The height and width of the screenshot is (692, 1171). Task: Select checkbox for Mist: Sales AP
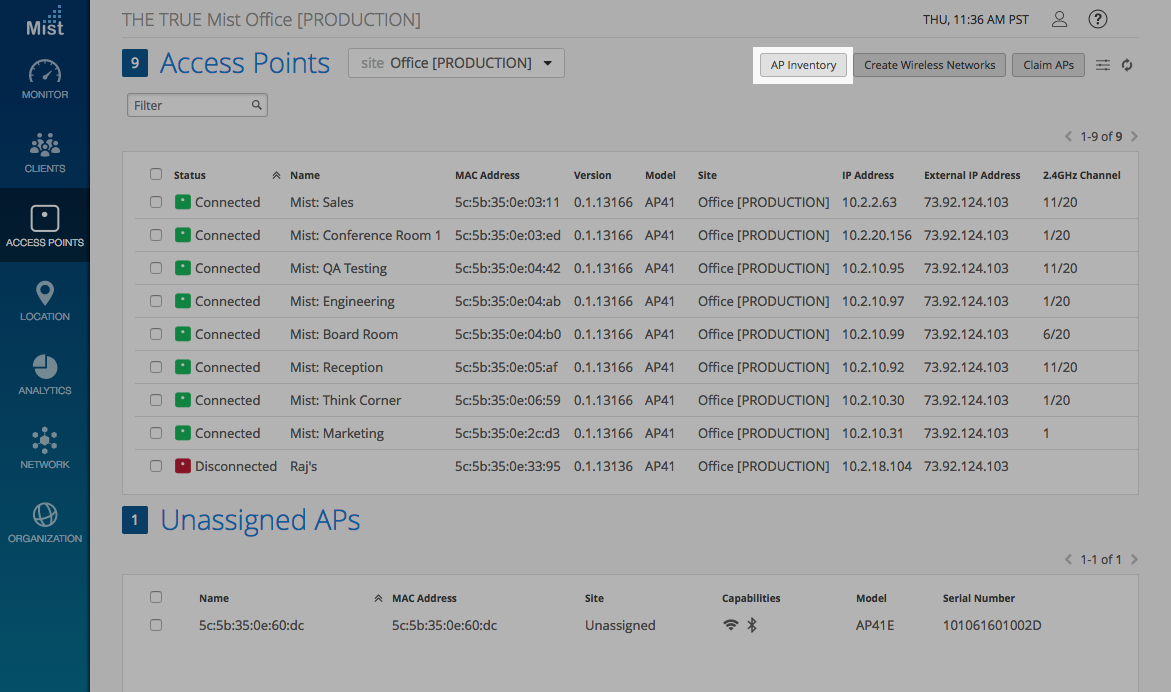point(156,202)
